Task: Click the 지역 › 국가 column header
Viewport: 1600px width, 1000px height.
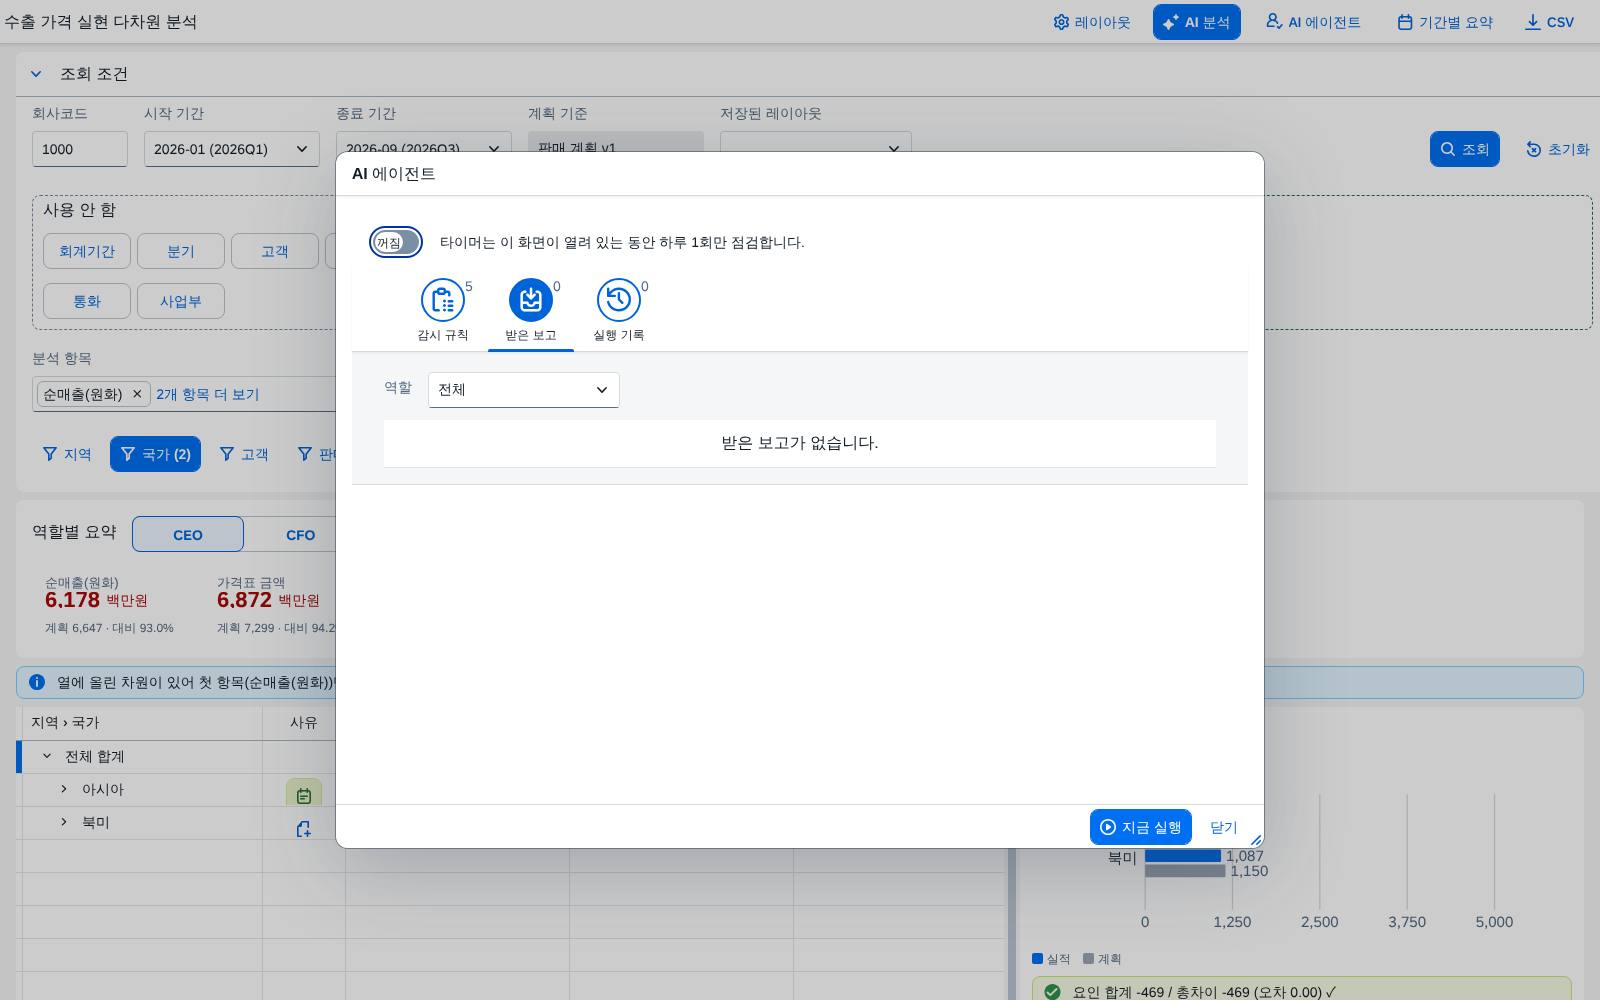Action: click(x=140, y=723)
